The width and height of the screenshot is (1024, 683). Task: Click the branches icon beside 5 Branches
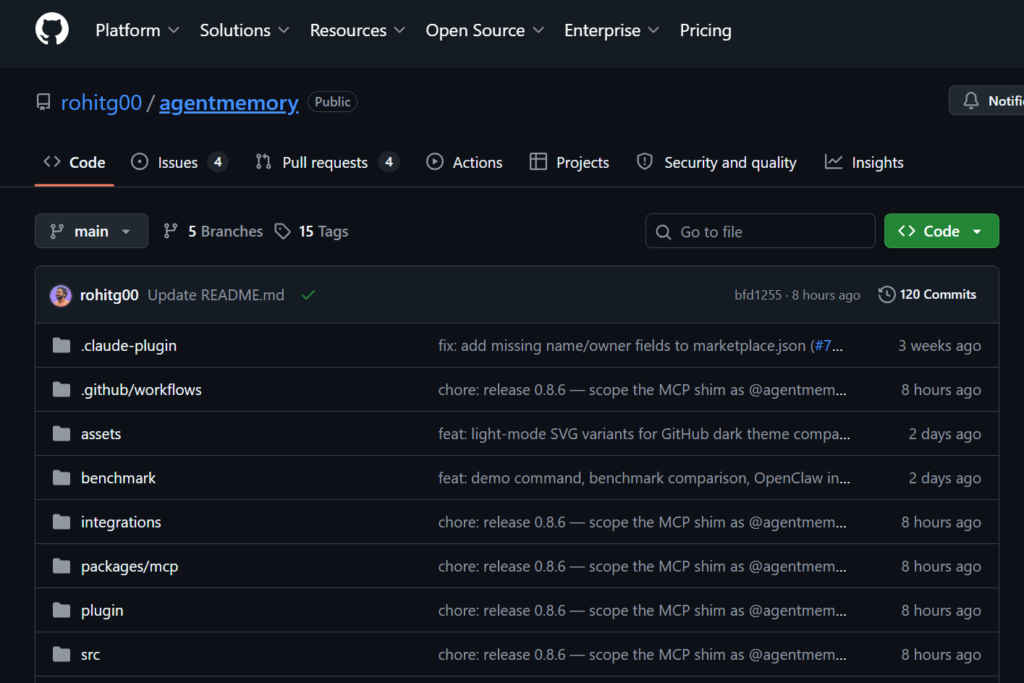point(171,231)
